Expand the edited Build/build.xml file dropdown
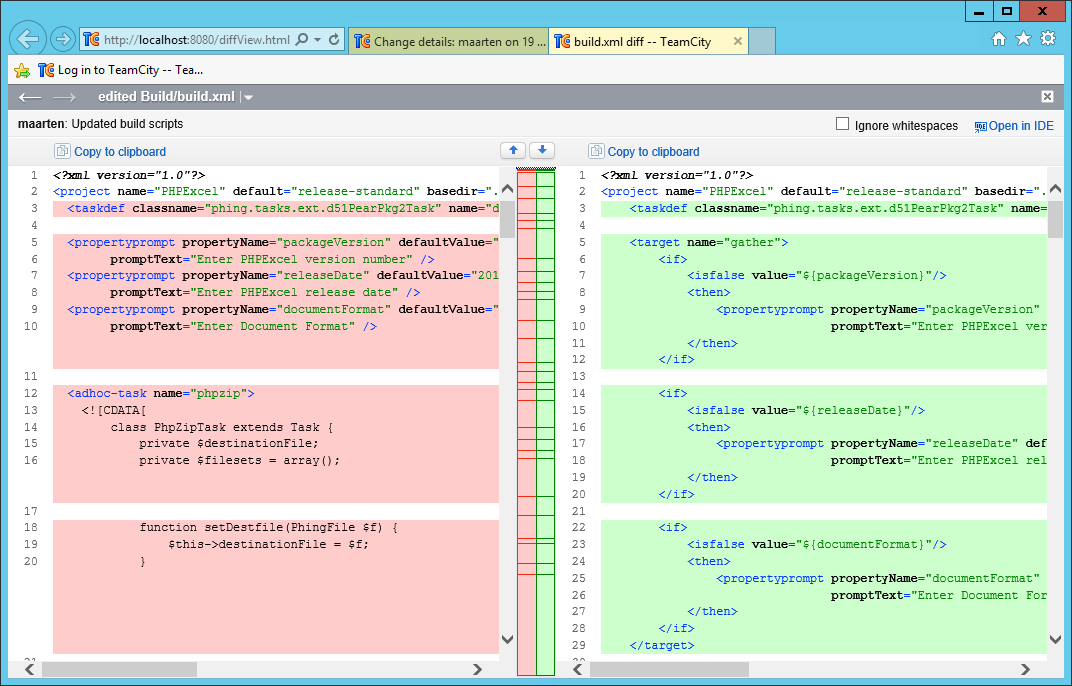The height and width of the screenshot is (686, 1072). tap(248, 97)
